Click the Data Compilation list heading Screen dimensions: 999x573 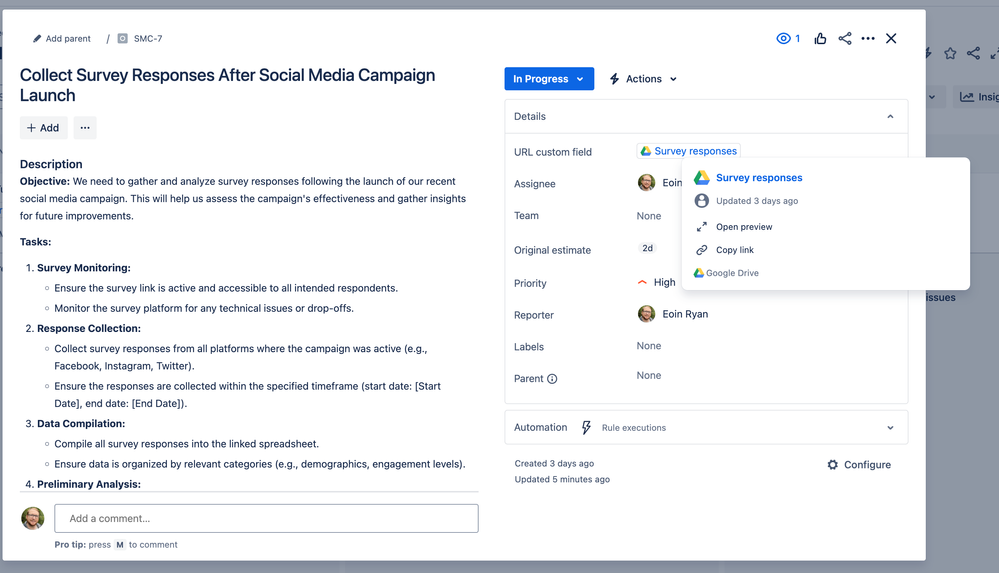pyautogui.click(x=81, y=423)
